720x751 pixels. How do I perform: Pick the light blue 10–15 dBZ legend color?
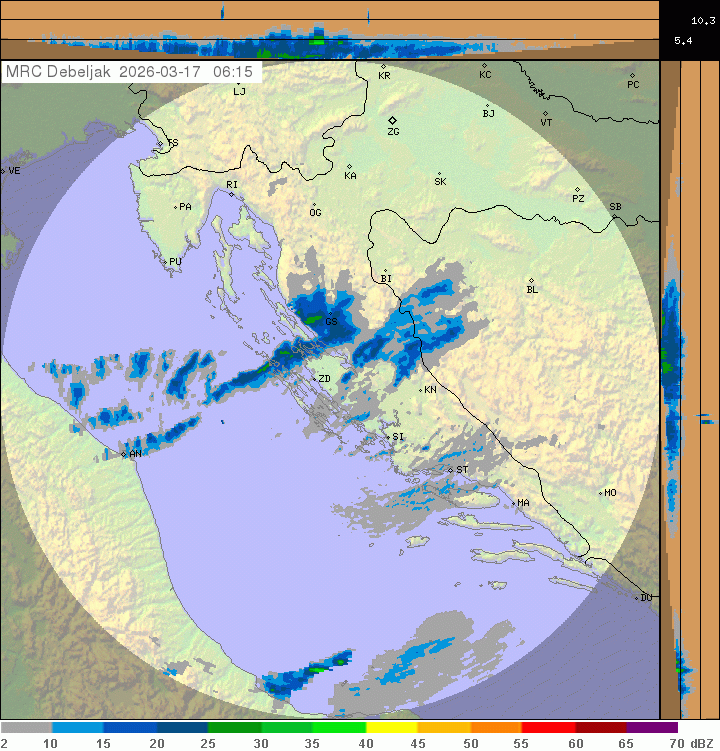(x=78, y=728)
